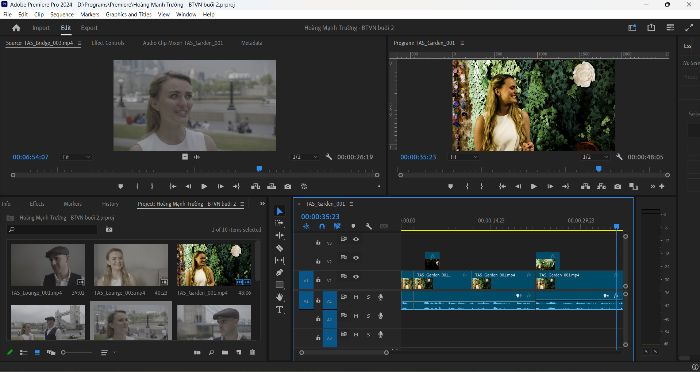Click Extract button in Program monitor

coord(601,186)
